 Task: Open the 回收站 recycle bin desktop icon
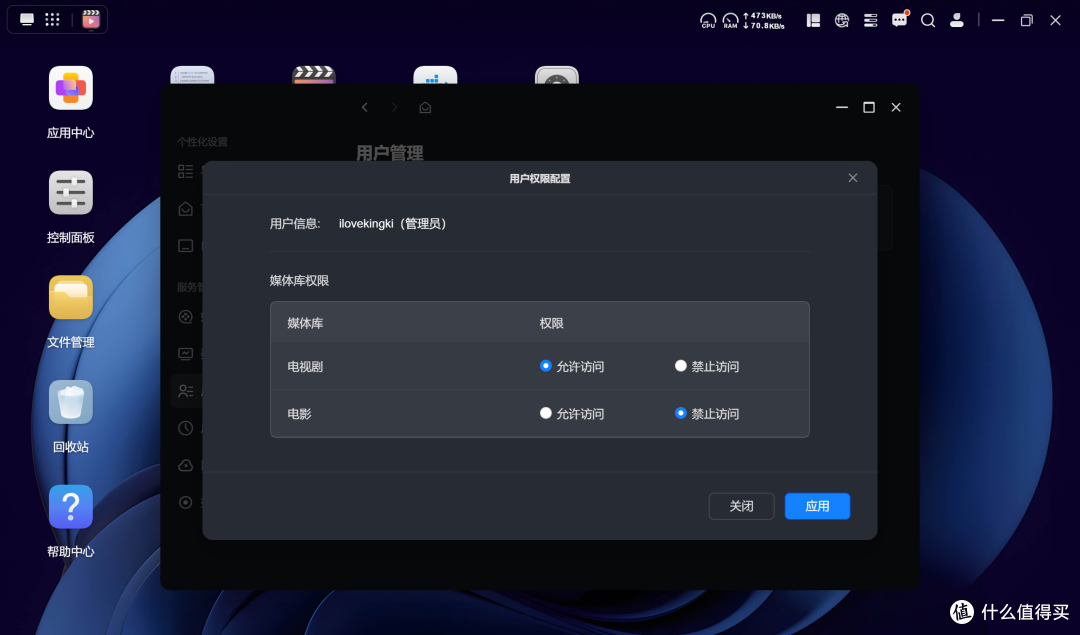[x=70, y=402]
